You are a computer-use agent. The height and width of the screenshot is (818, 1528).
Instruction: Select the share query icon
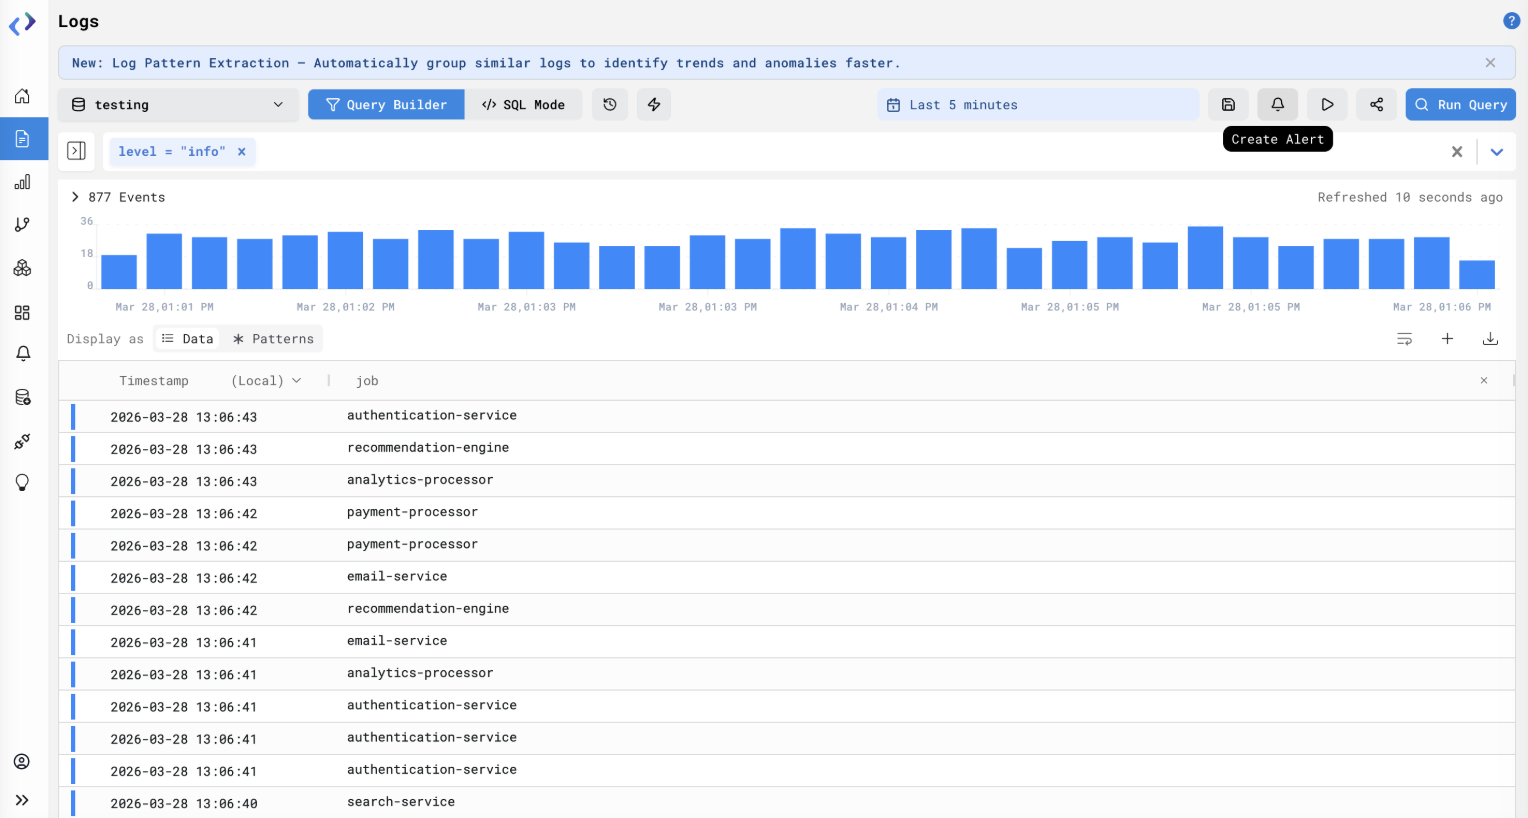1376,104
